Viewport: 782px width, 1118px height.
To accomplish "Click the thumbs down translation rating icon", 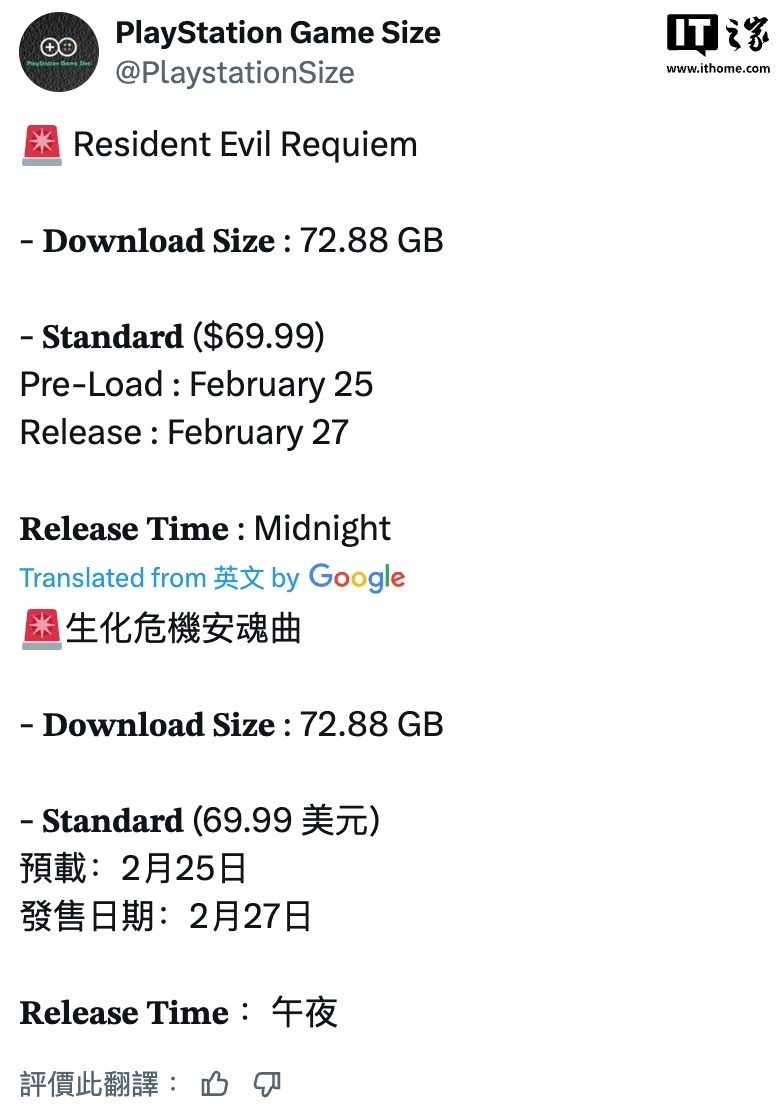I will pyautogui.click(x=267, y=1084).
